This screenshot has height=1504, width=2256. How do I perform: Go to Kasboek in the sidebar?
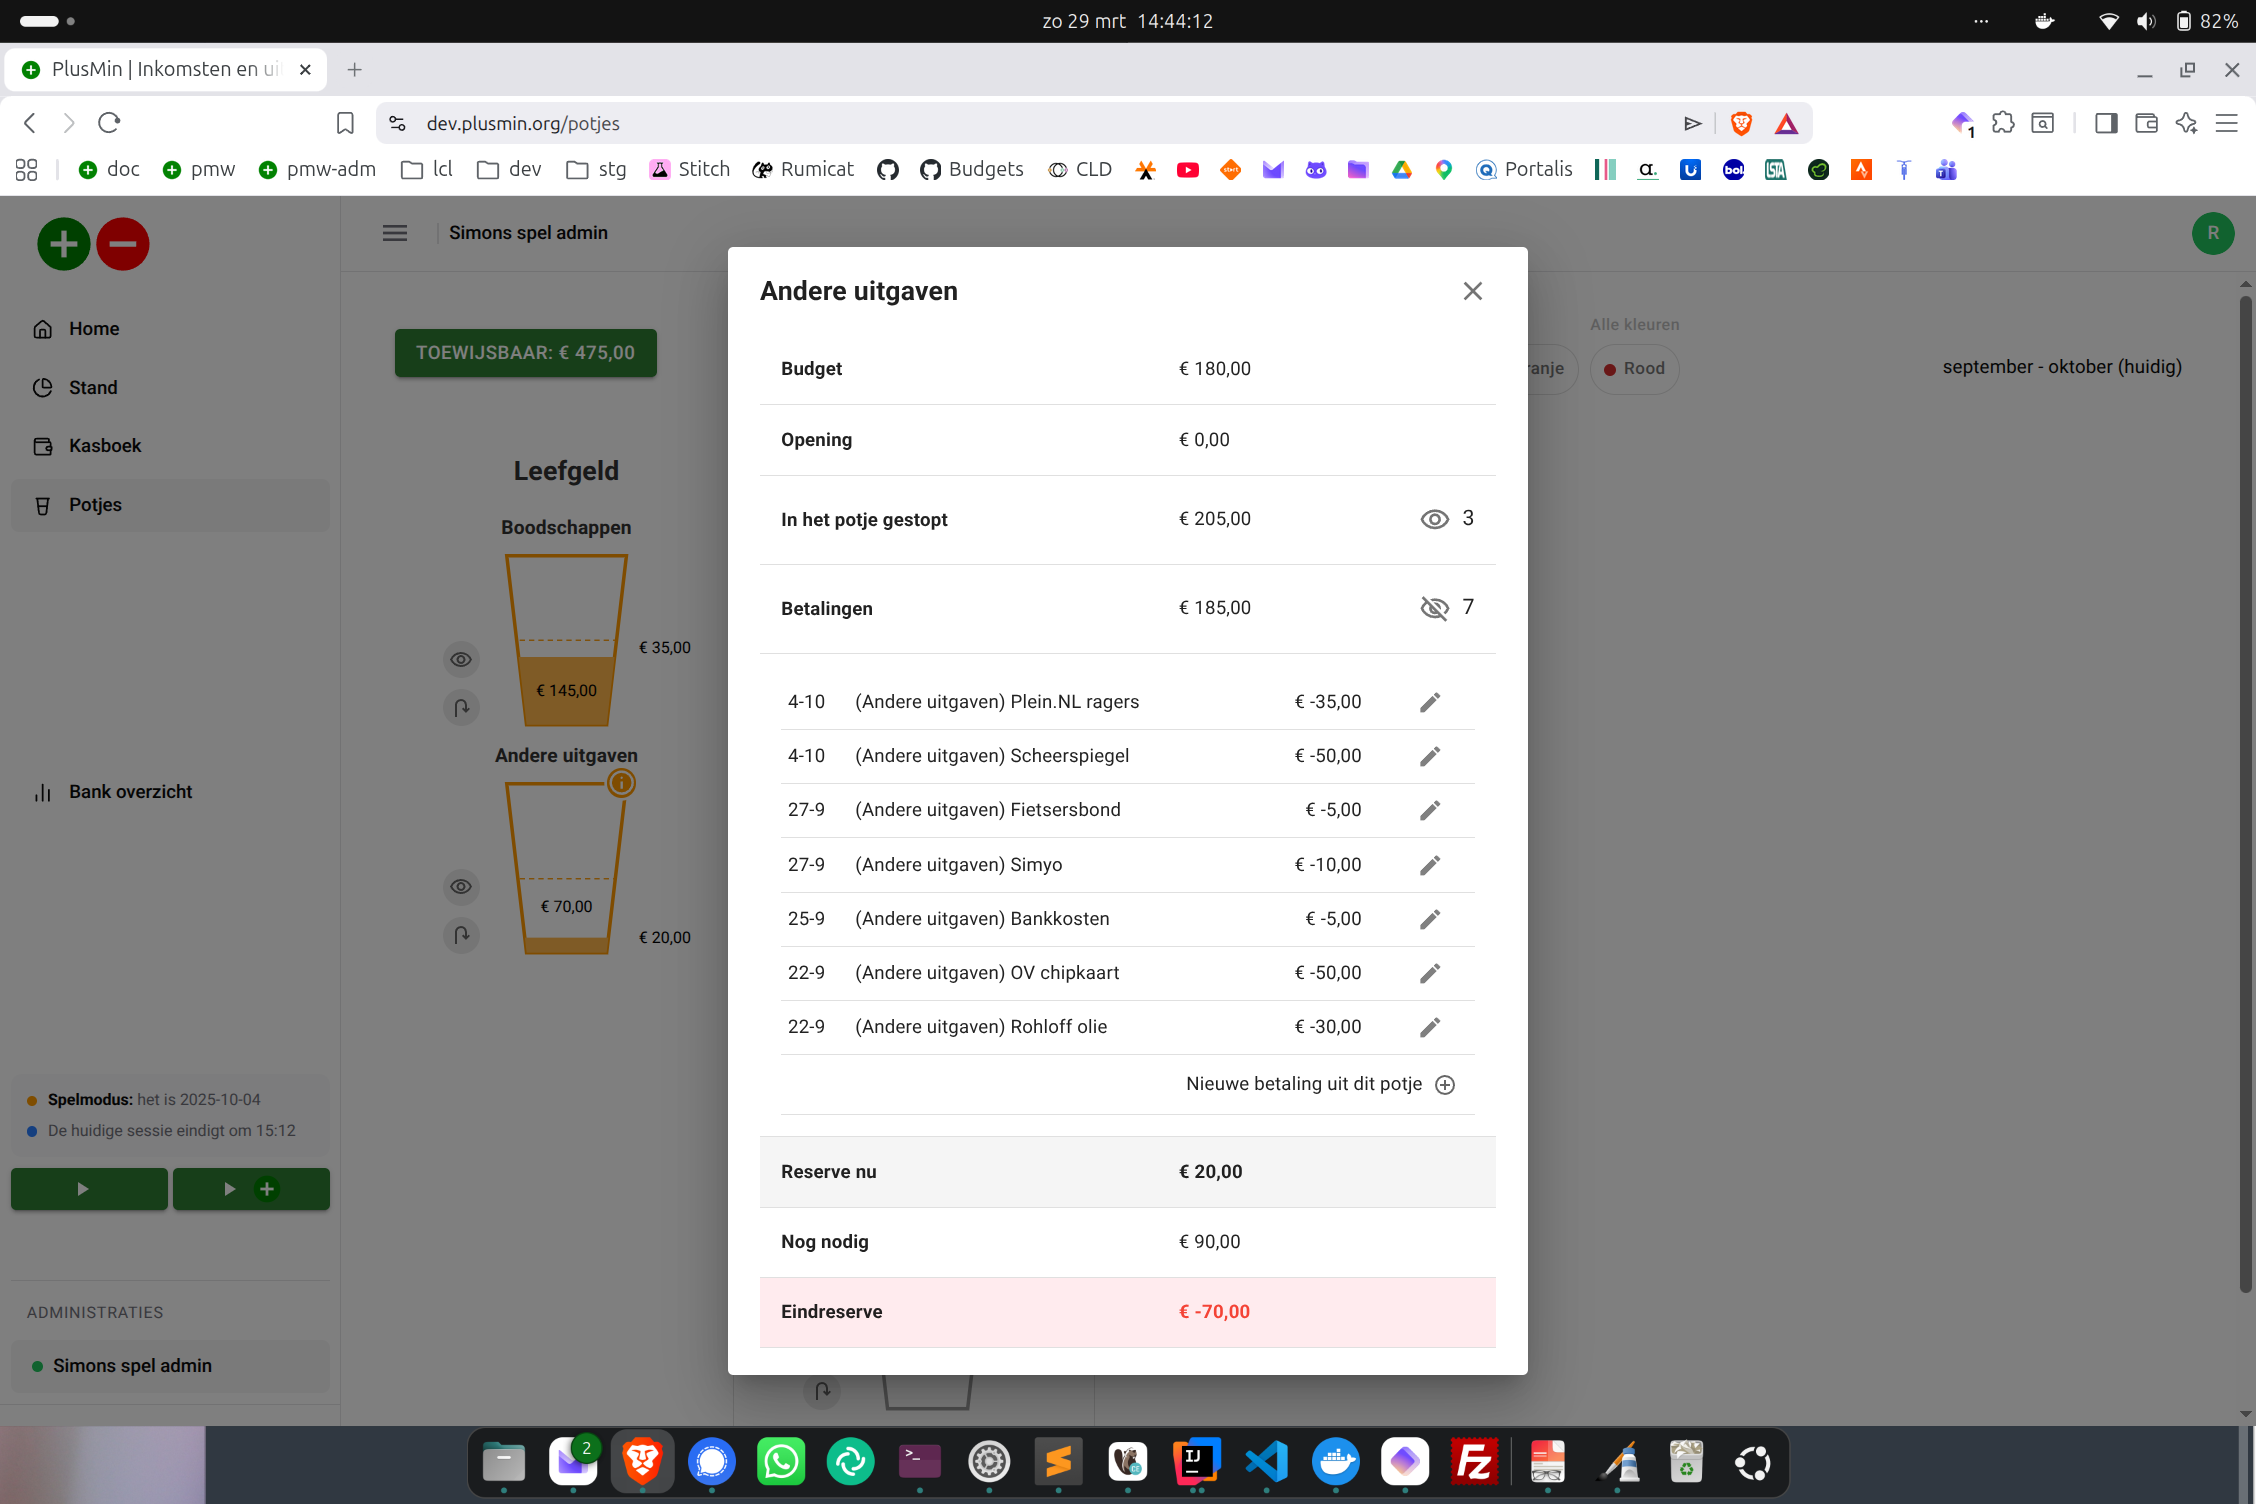(105, 446)
